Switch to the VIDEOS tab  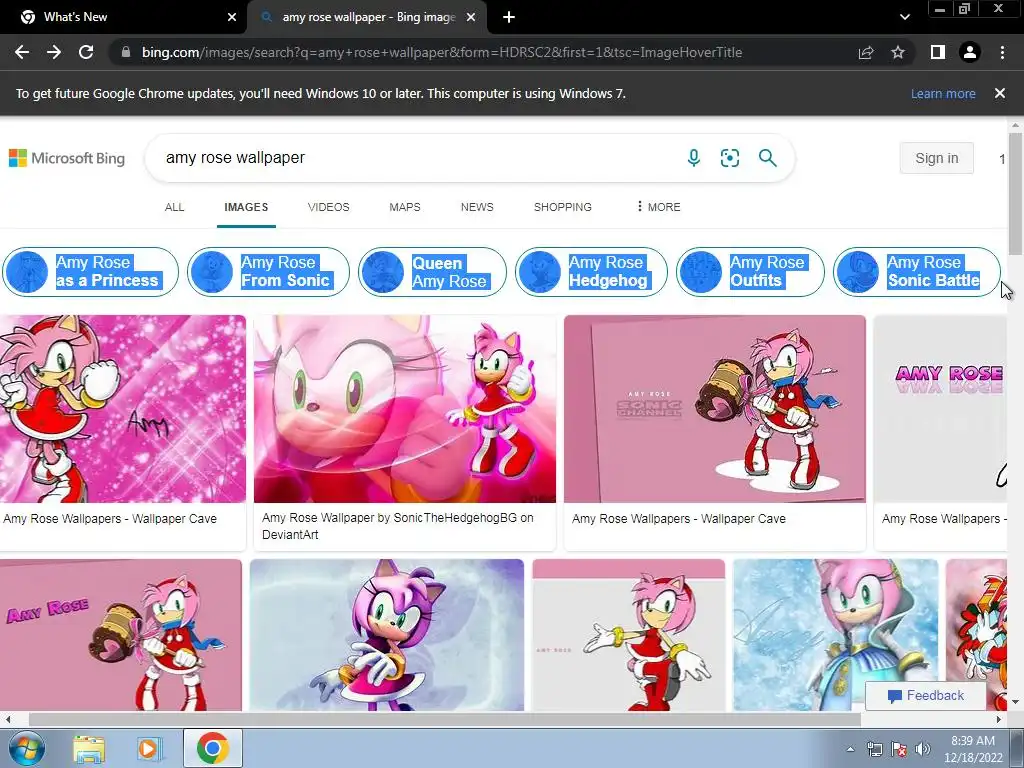(x=328, y=207)
